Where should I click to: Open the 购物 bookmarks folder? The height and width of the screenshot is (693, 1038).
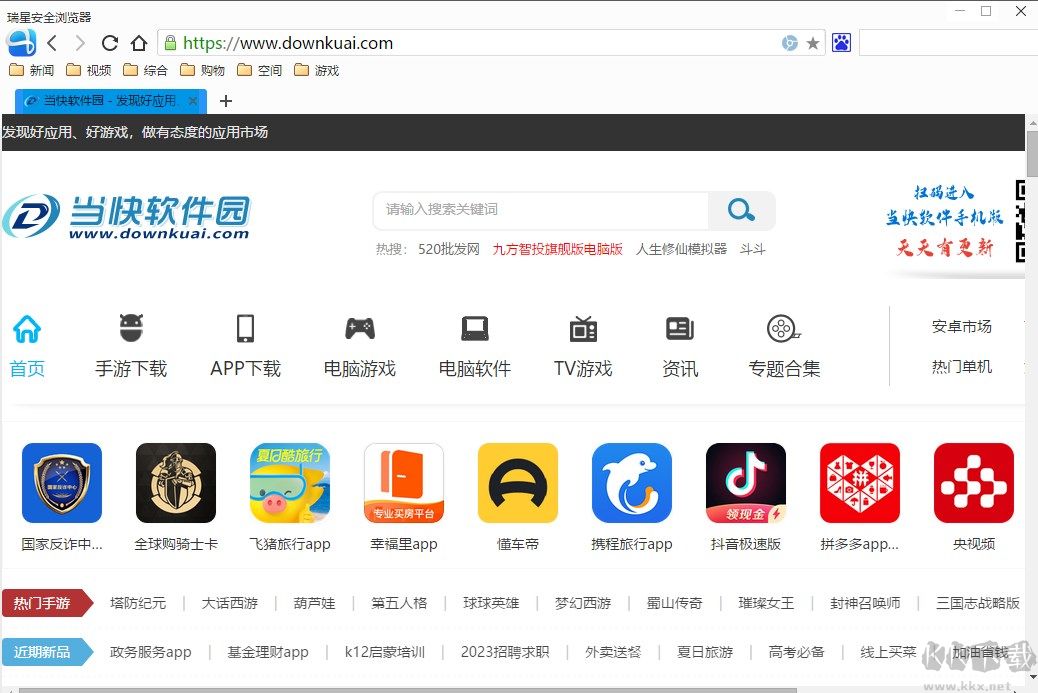203,70
